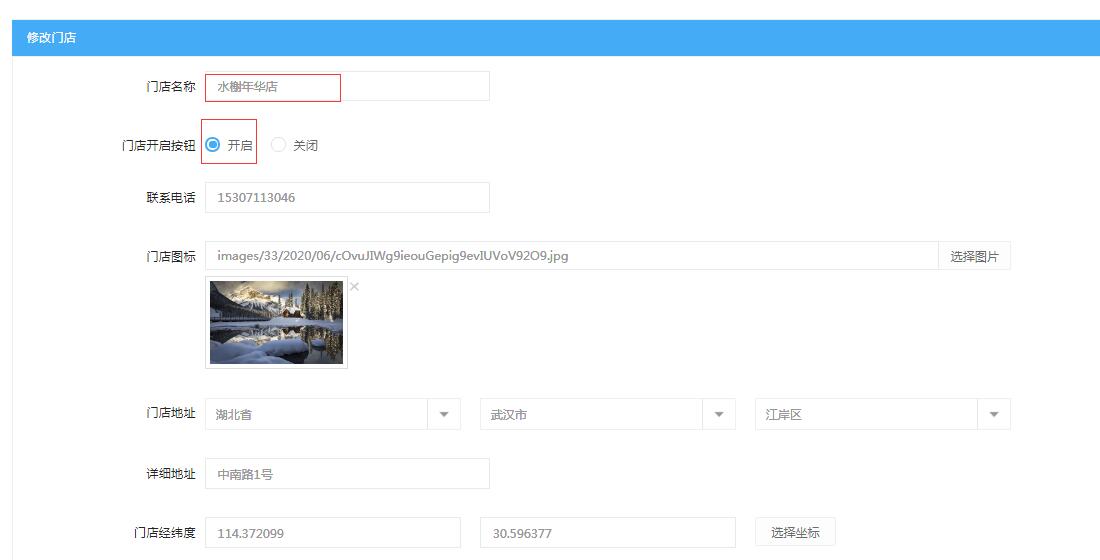Click the 选择图片 button

point(974,256)
